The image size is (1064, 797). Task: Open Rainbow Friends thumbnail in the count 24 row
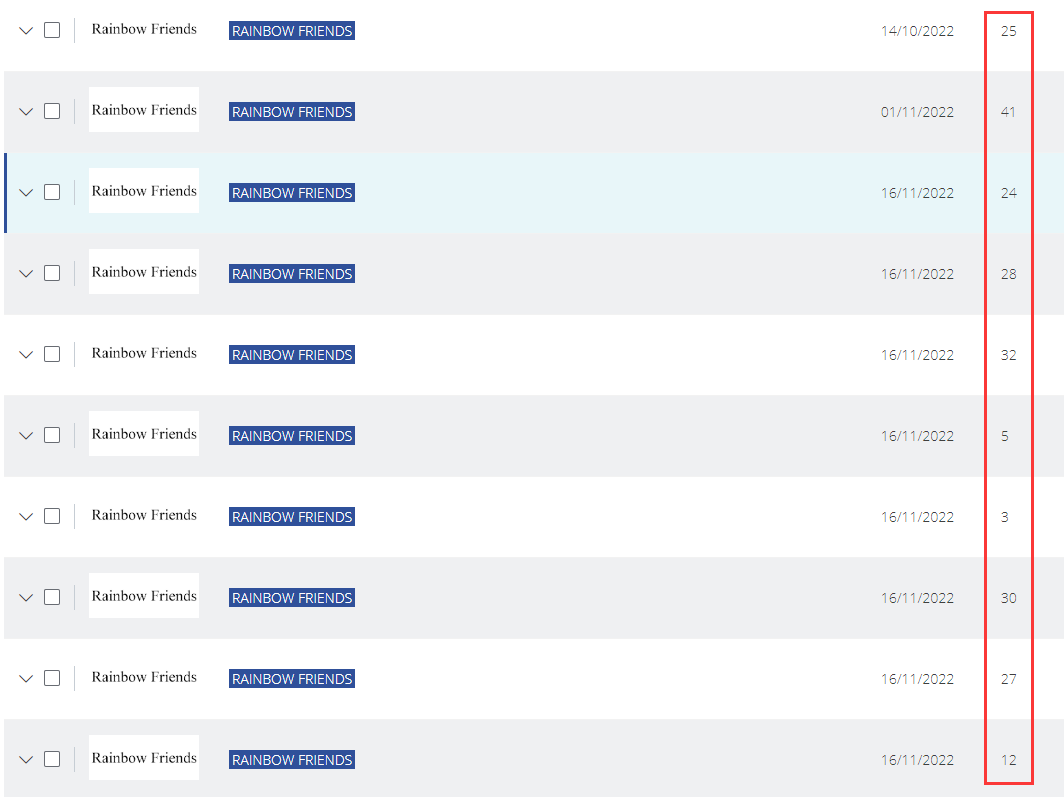(144, 191)
